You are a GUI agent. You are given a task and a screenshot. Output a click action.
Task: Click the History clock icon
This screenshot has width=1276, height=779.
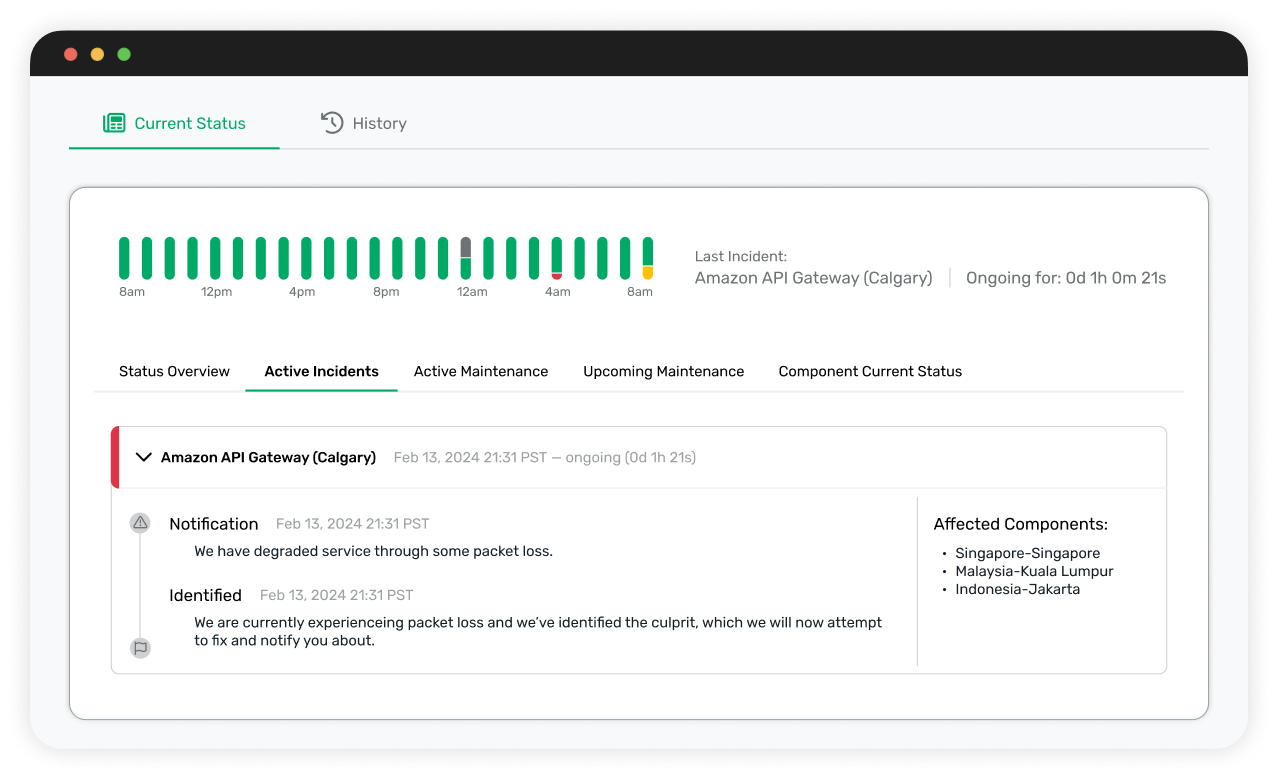332,122
